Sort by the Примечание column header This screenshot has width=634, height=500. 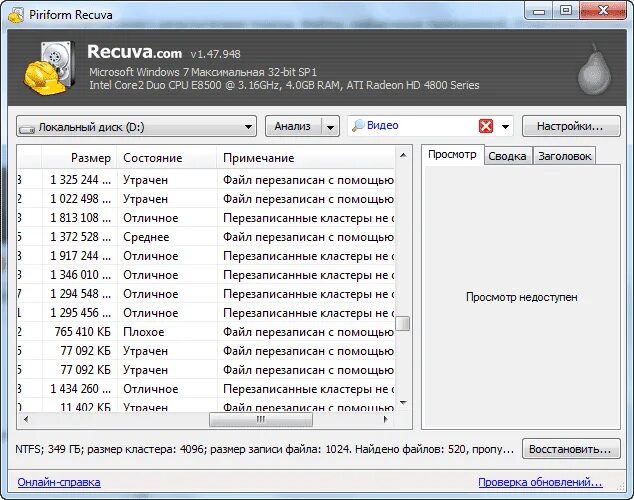(306, 158)
